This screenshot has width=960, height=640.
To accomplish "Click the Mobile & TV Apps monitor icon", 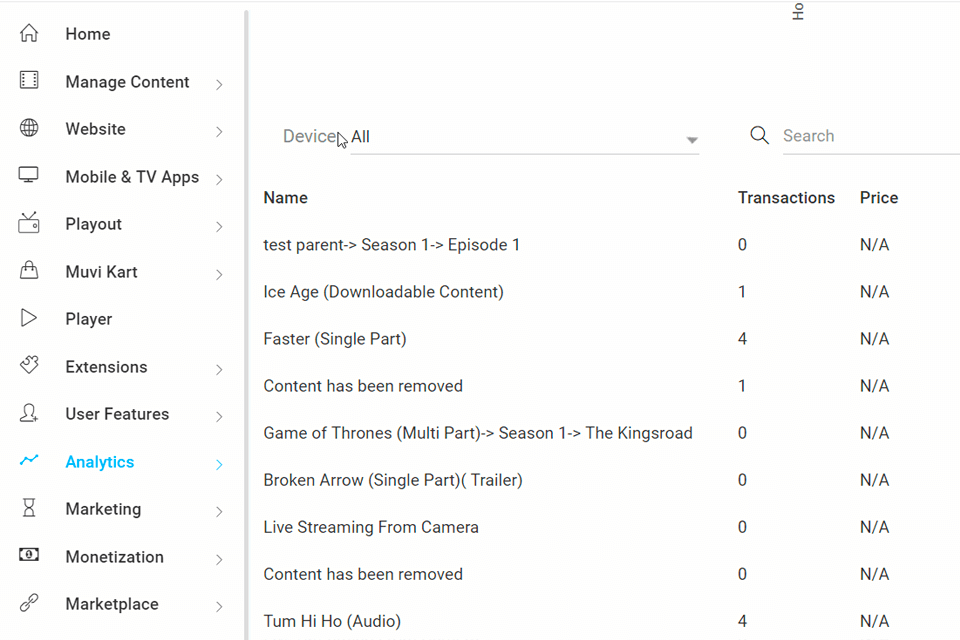I will tap(29, 176).
